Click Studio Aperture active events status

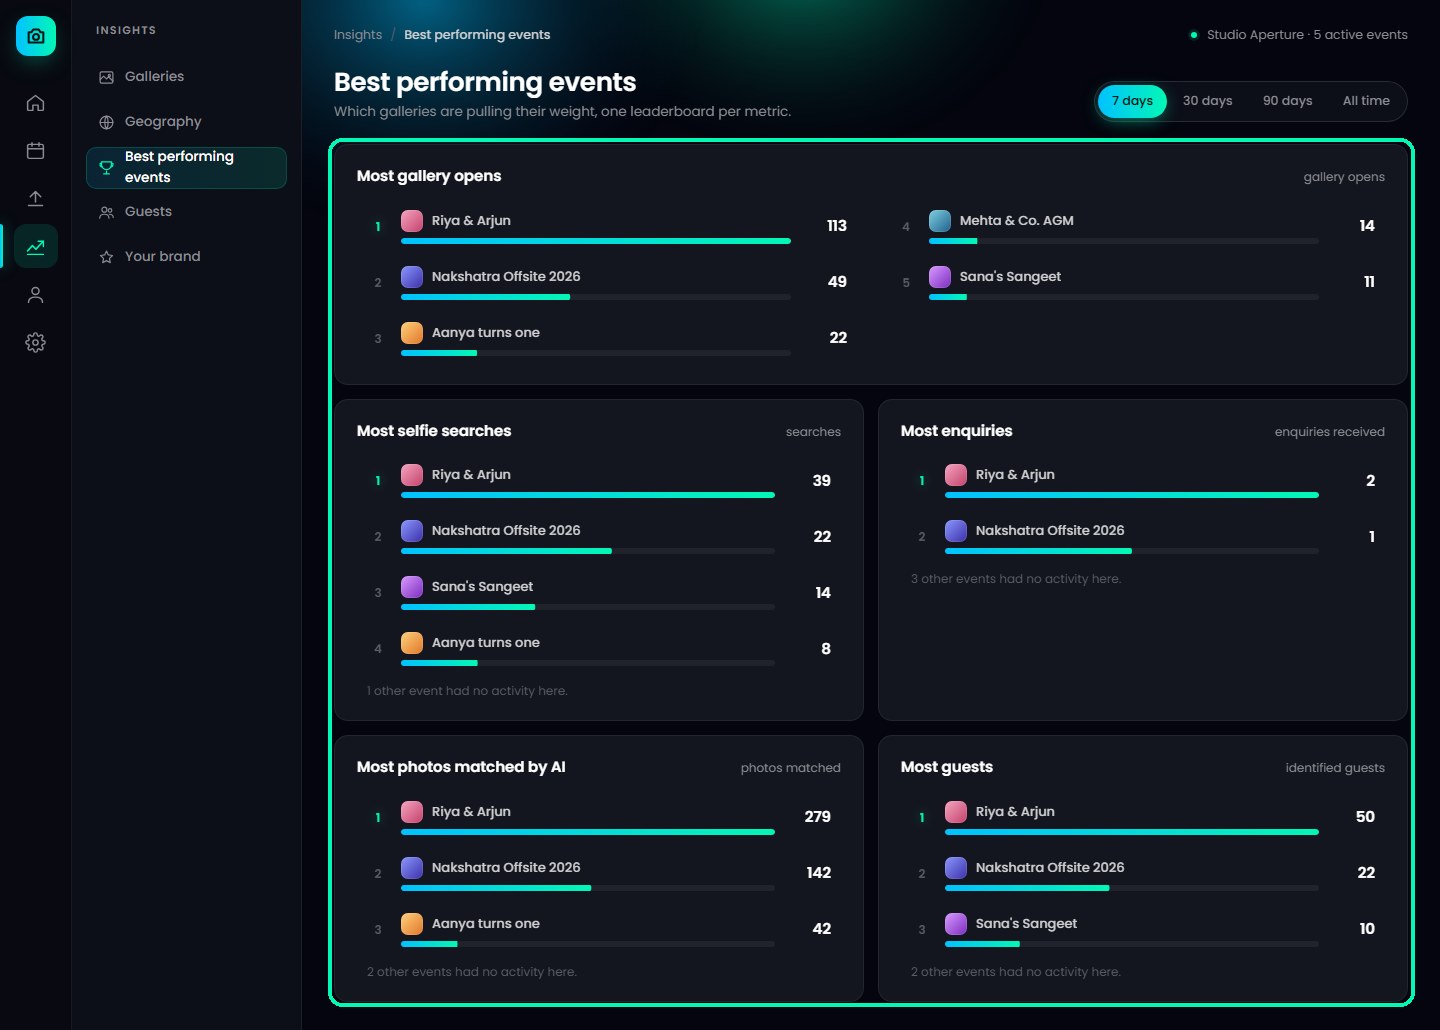pyautogui.click(x=1298, y=35)
